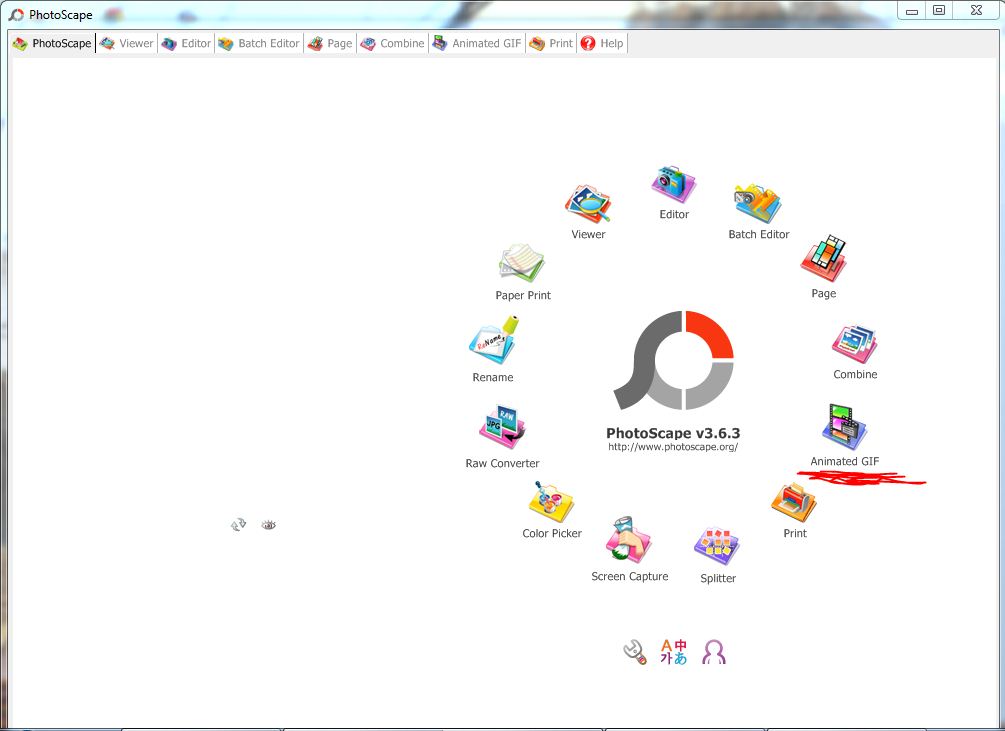1005x731 pixels.
Task: Minimize the PhotoScape window
Action: (912, 10)
